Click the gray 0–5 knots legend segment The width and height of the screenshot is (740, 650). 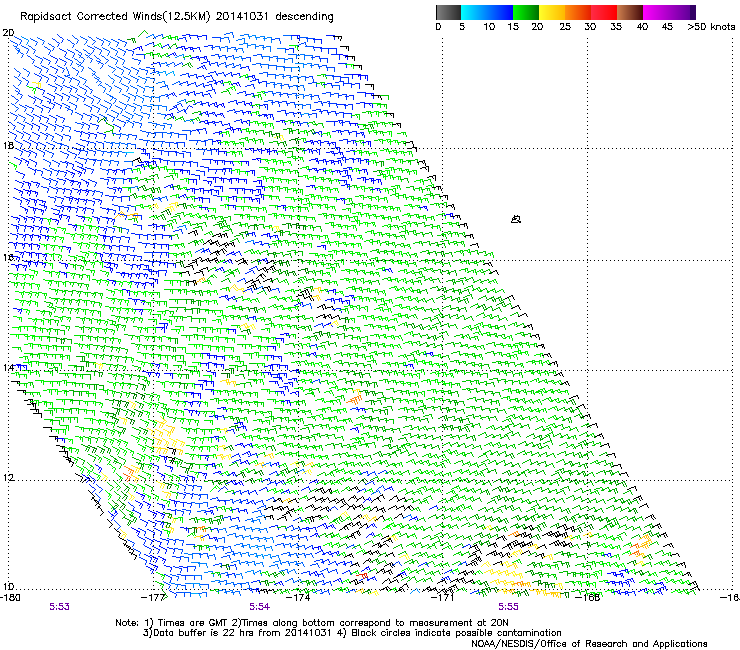(448, 12)
